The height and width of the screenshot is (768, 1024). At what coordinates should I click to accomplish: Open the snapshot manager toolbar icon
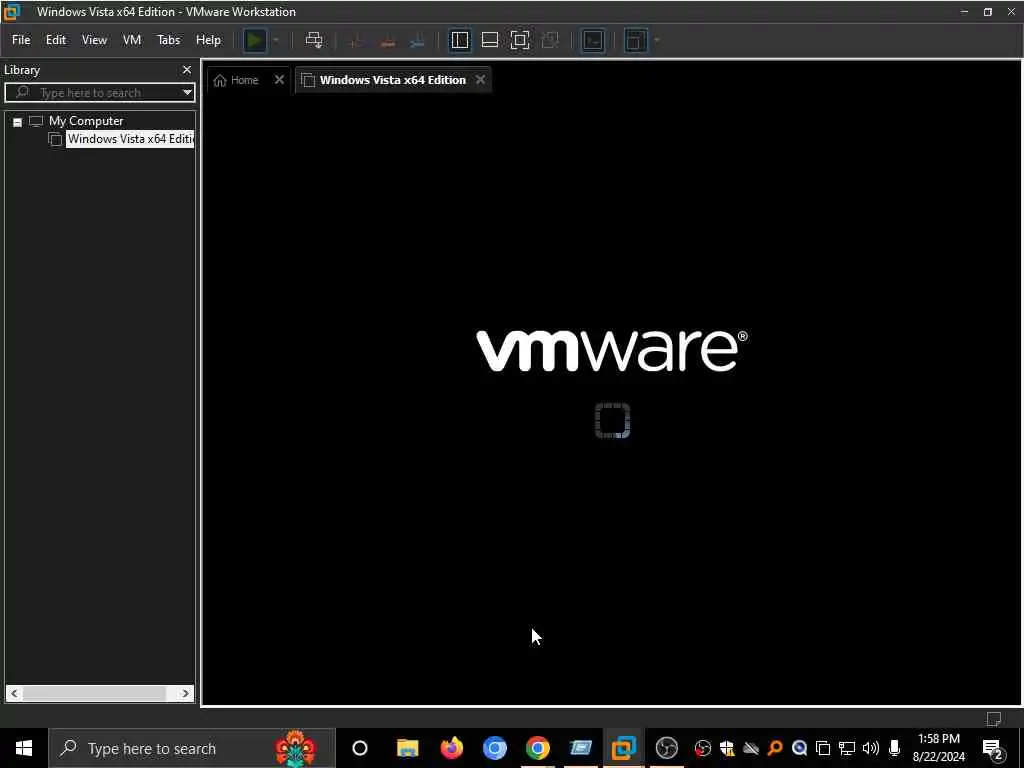(417, 41)
